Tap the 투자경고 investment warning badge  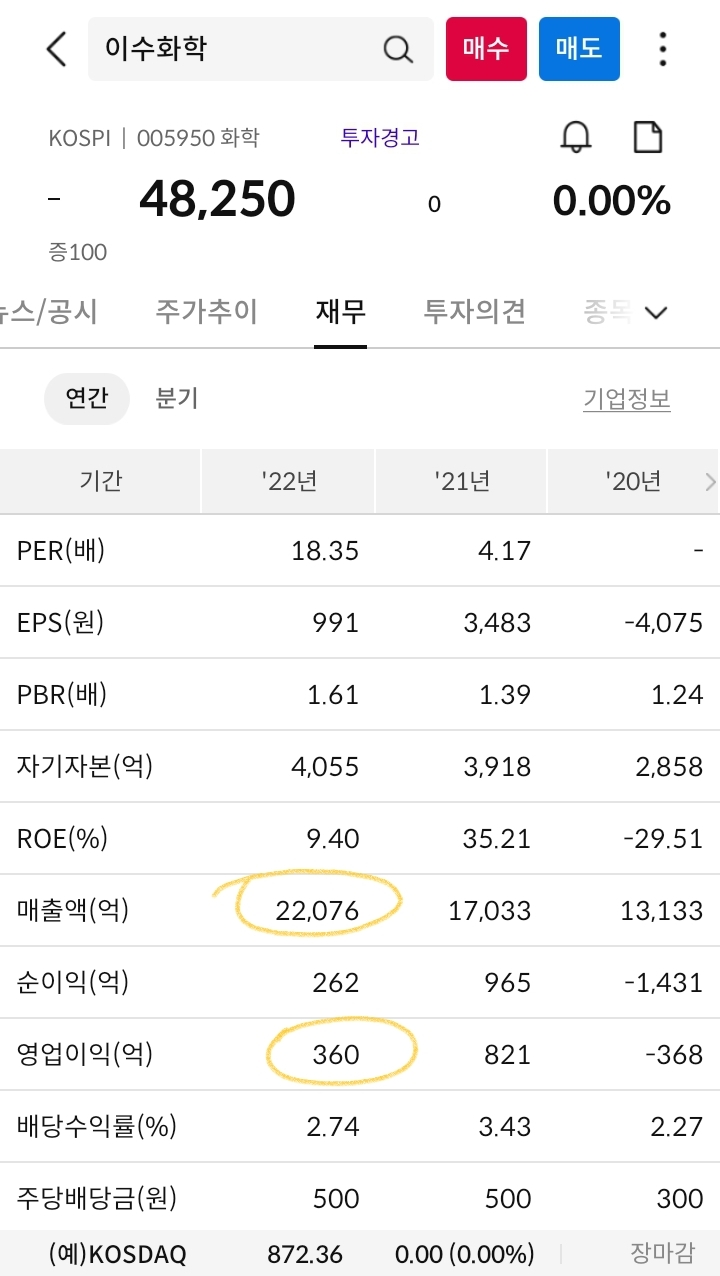coord(379,137)
